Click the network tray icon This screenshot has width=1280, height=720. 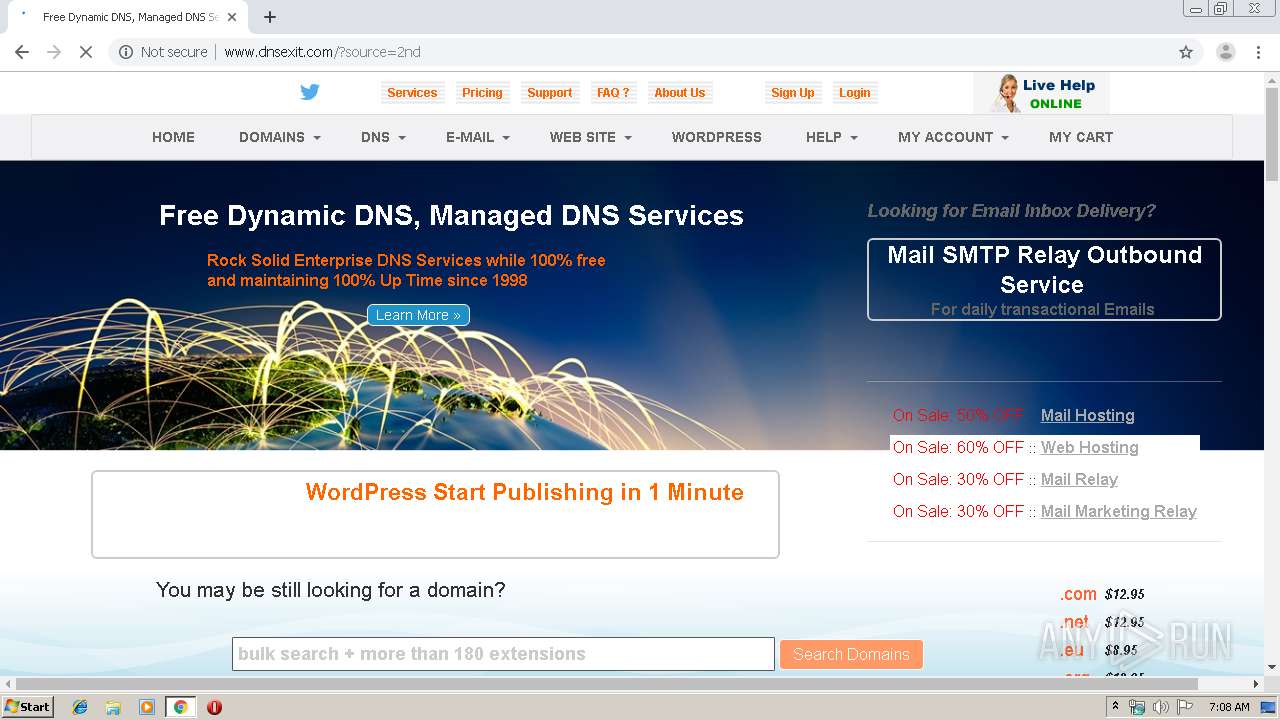click(x=1137, y=707)
